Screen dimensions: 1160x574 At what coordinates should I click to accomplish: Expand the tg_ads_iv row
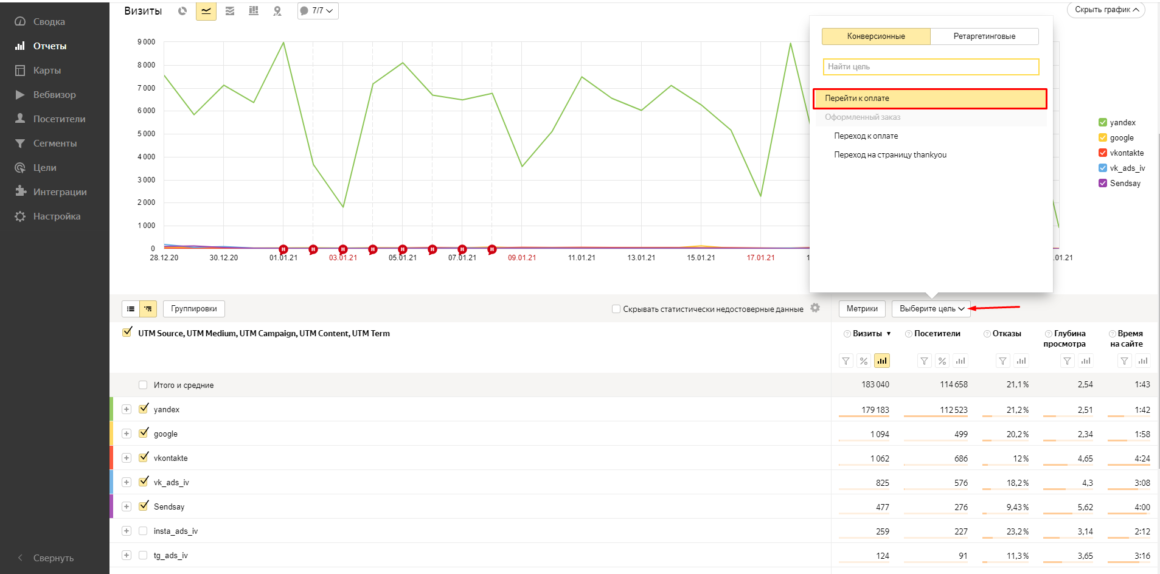tap(127, 556)
